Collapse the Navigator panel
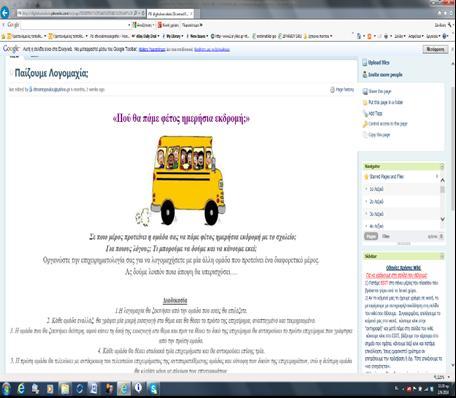 442,166
